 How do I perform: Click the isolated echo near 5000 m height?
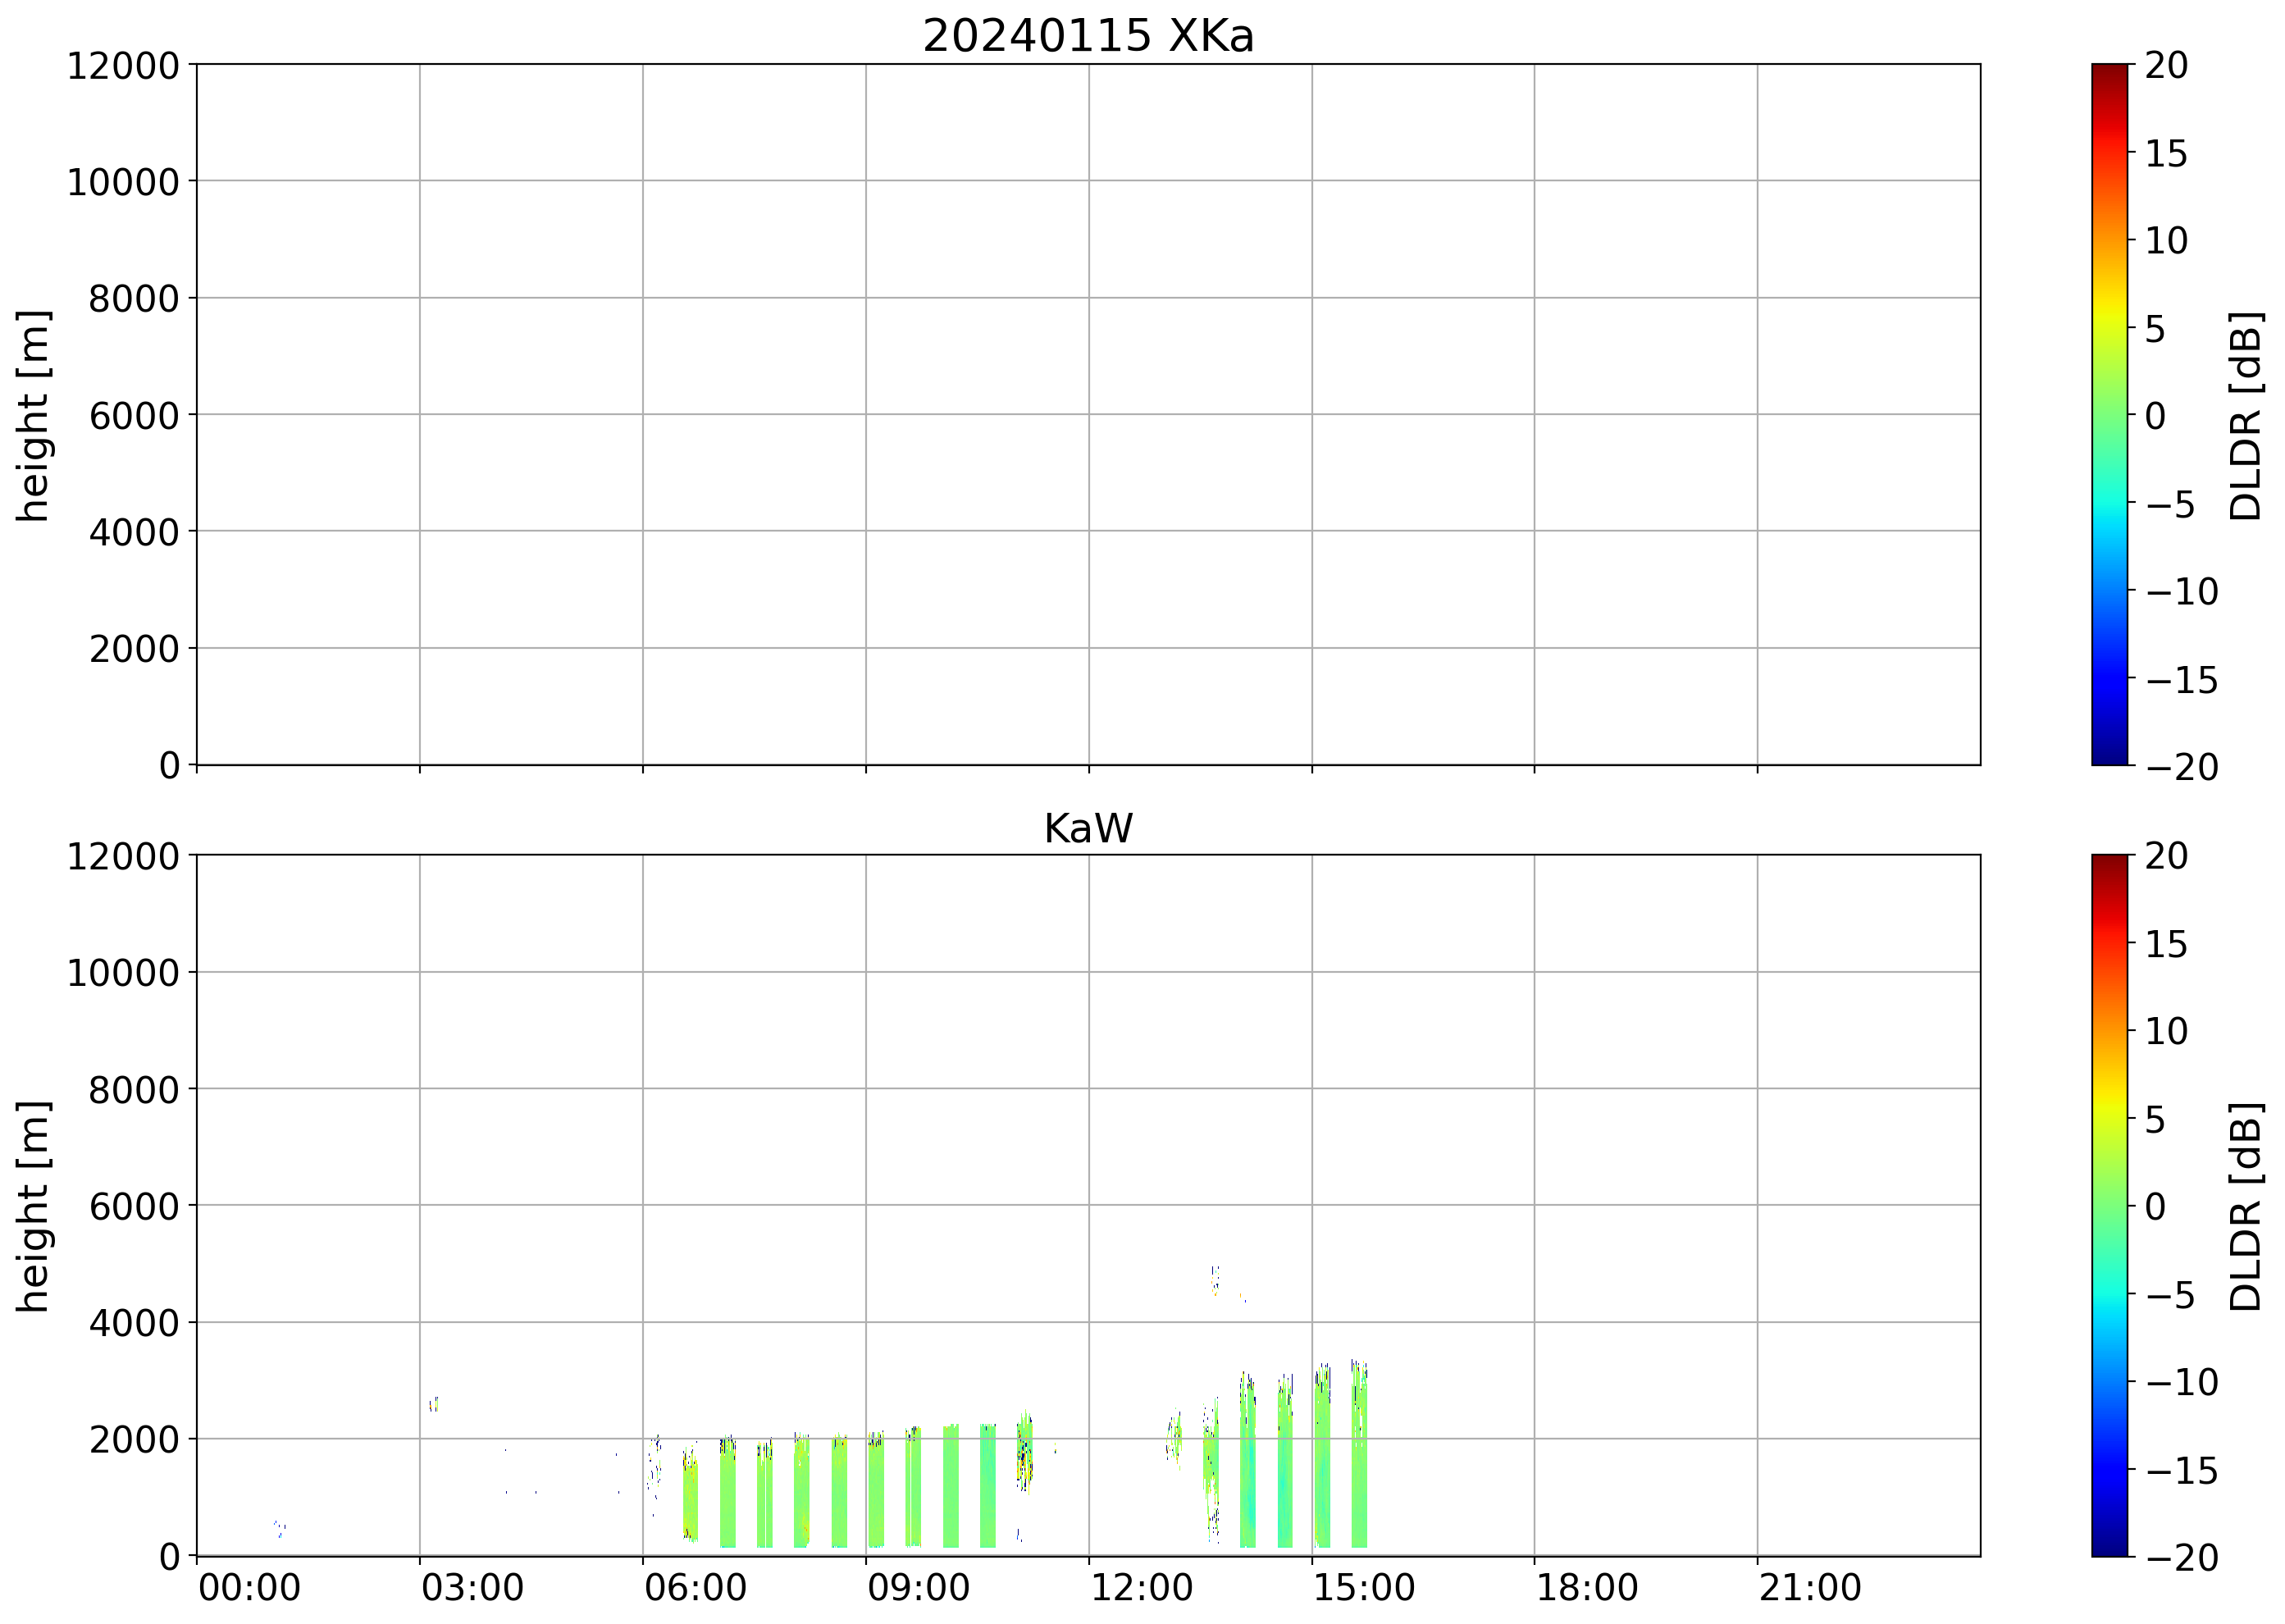point(1215,1279)
